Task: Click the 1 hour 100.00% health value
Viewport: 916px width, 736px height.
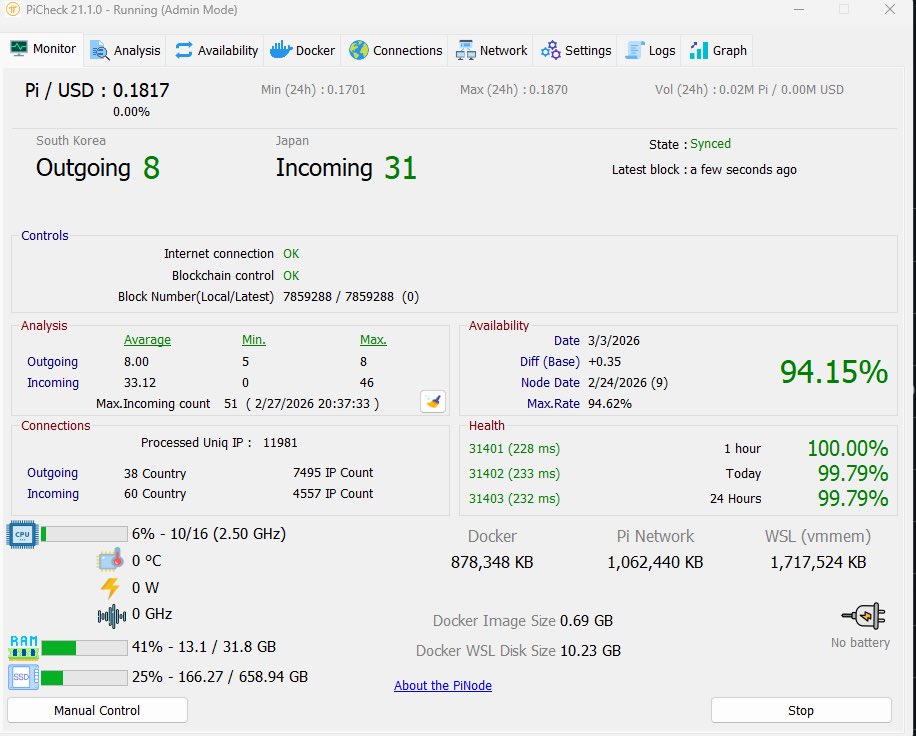Action: pyautogui.click(x=848, y=449)
